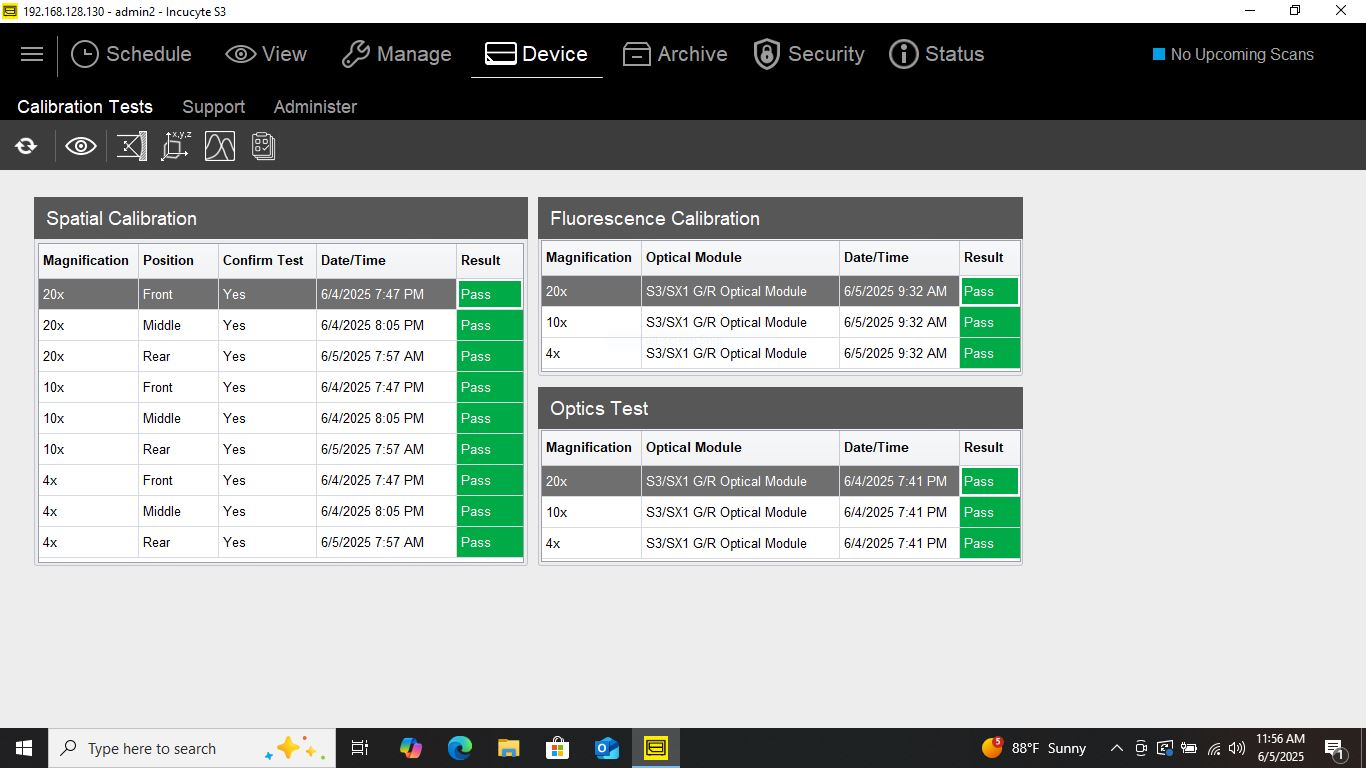Viewport: 1366px width, 768px height.
Task: Click the Optics Test panel title
Action: click(x=599, y=408)
